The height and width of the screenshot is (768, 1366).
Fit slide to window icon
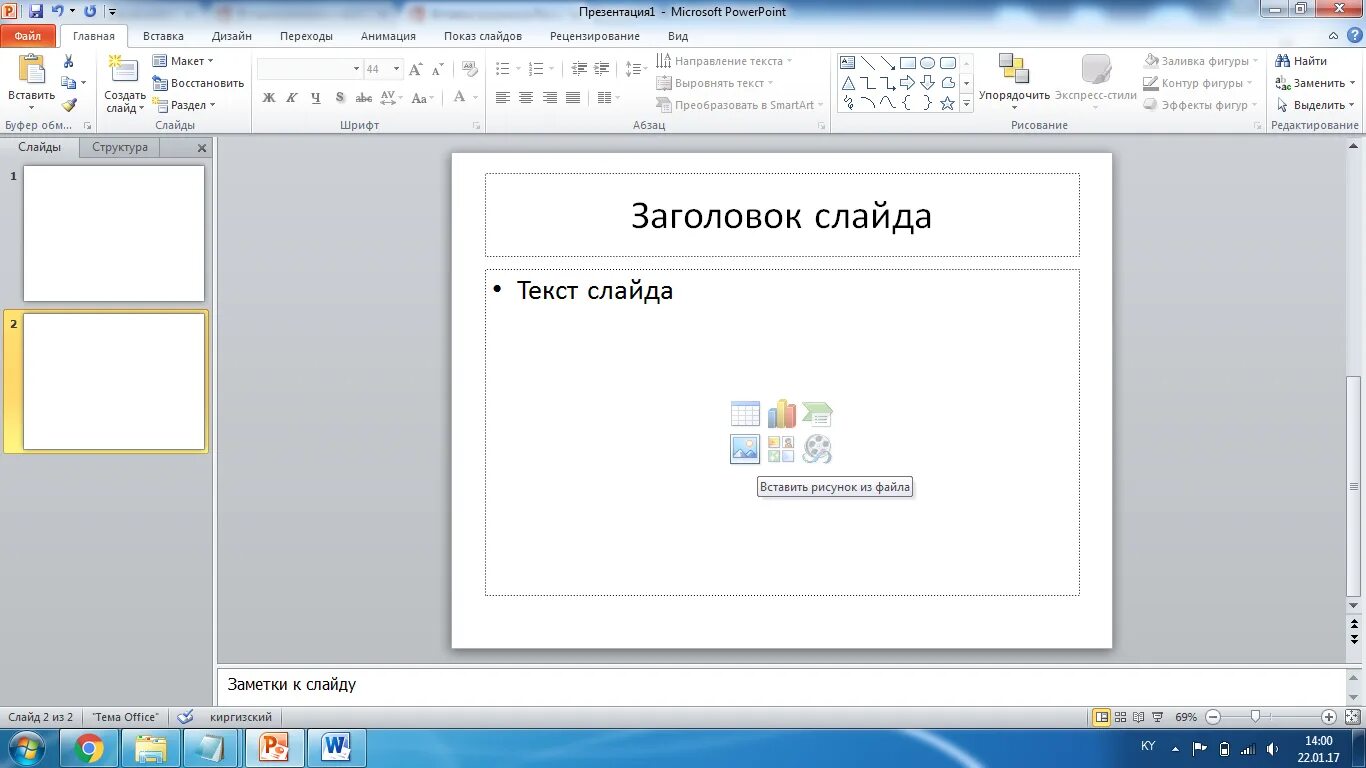(x=1352, y=717)
